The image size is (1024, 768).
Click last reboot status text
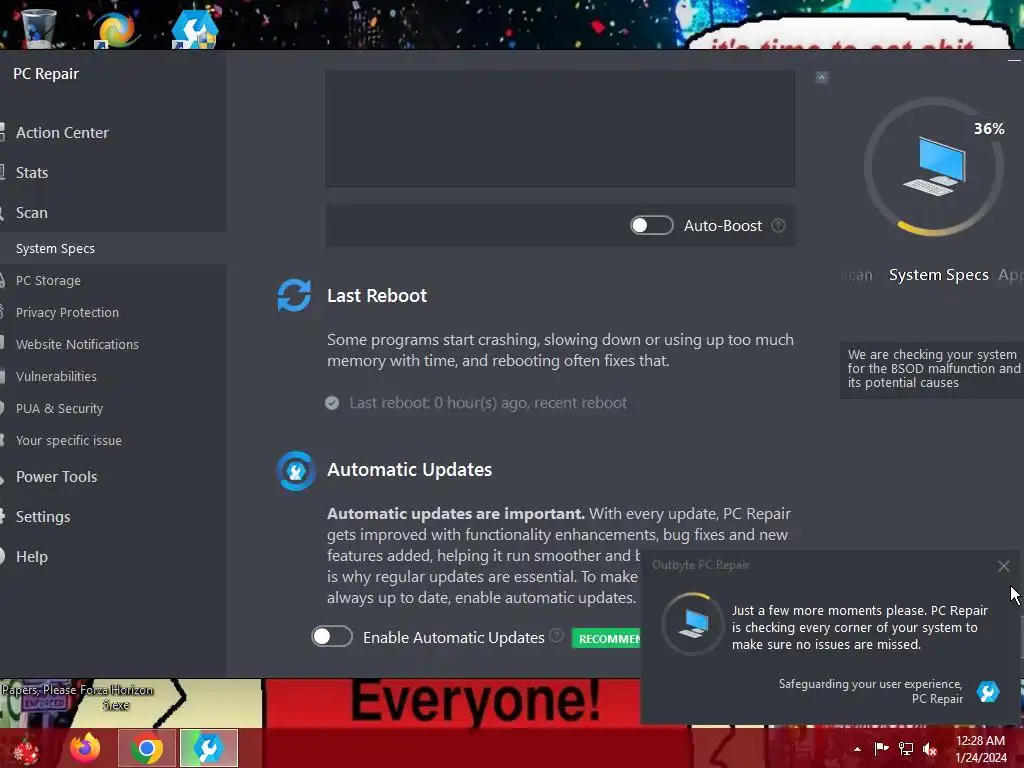pos(488,403)
